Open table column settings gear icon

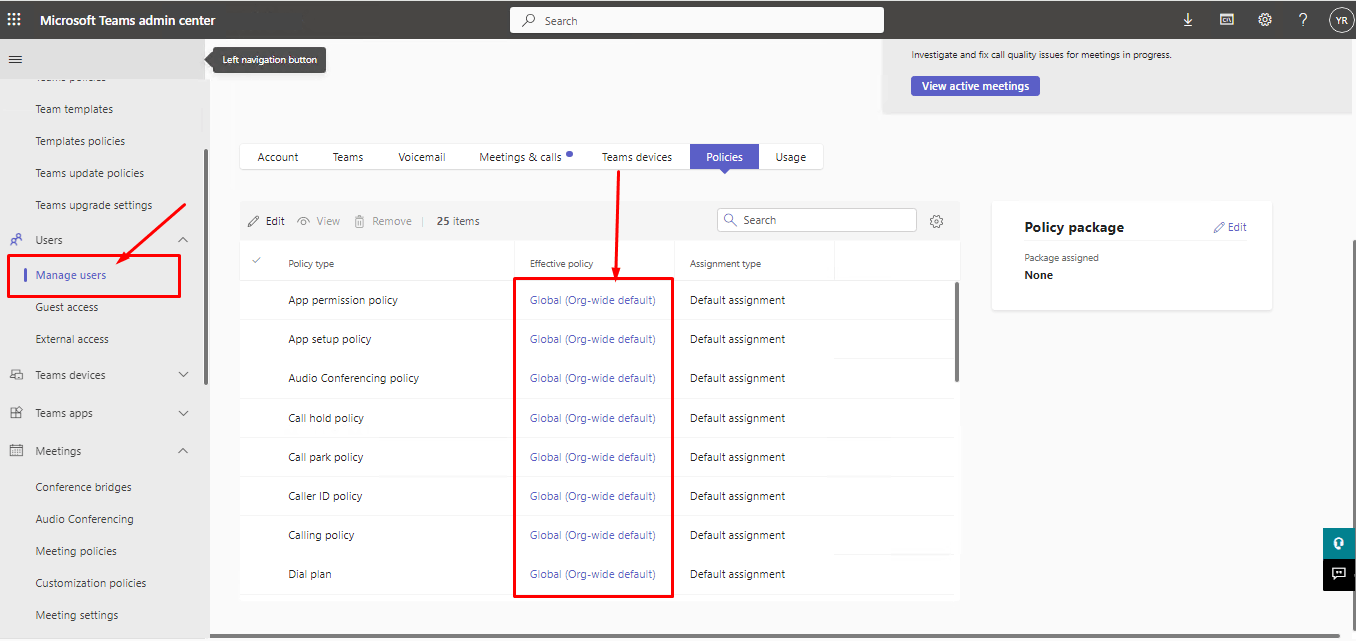tap(936, 221)
